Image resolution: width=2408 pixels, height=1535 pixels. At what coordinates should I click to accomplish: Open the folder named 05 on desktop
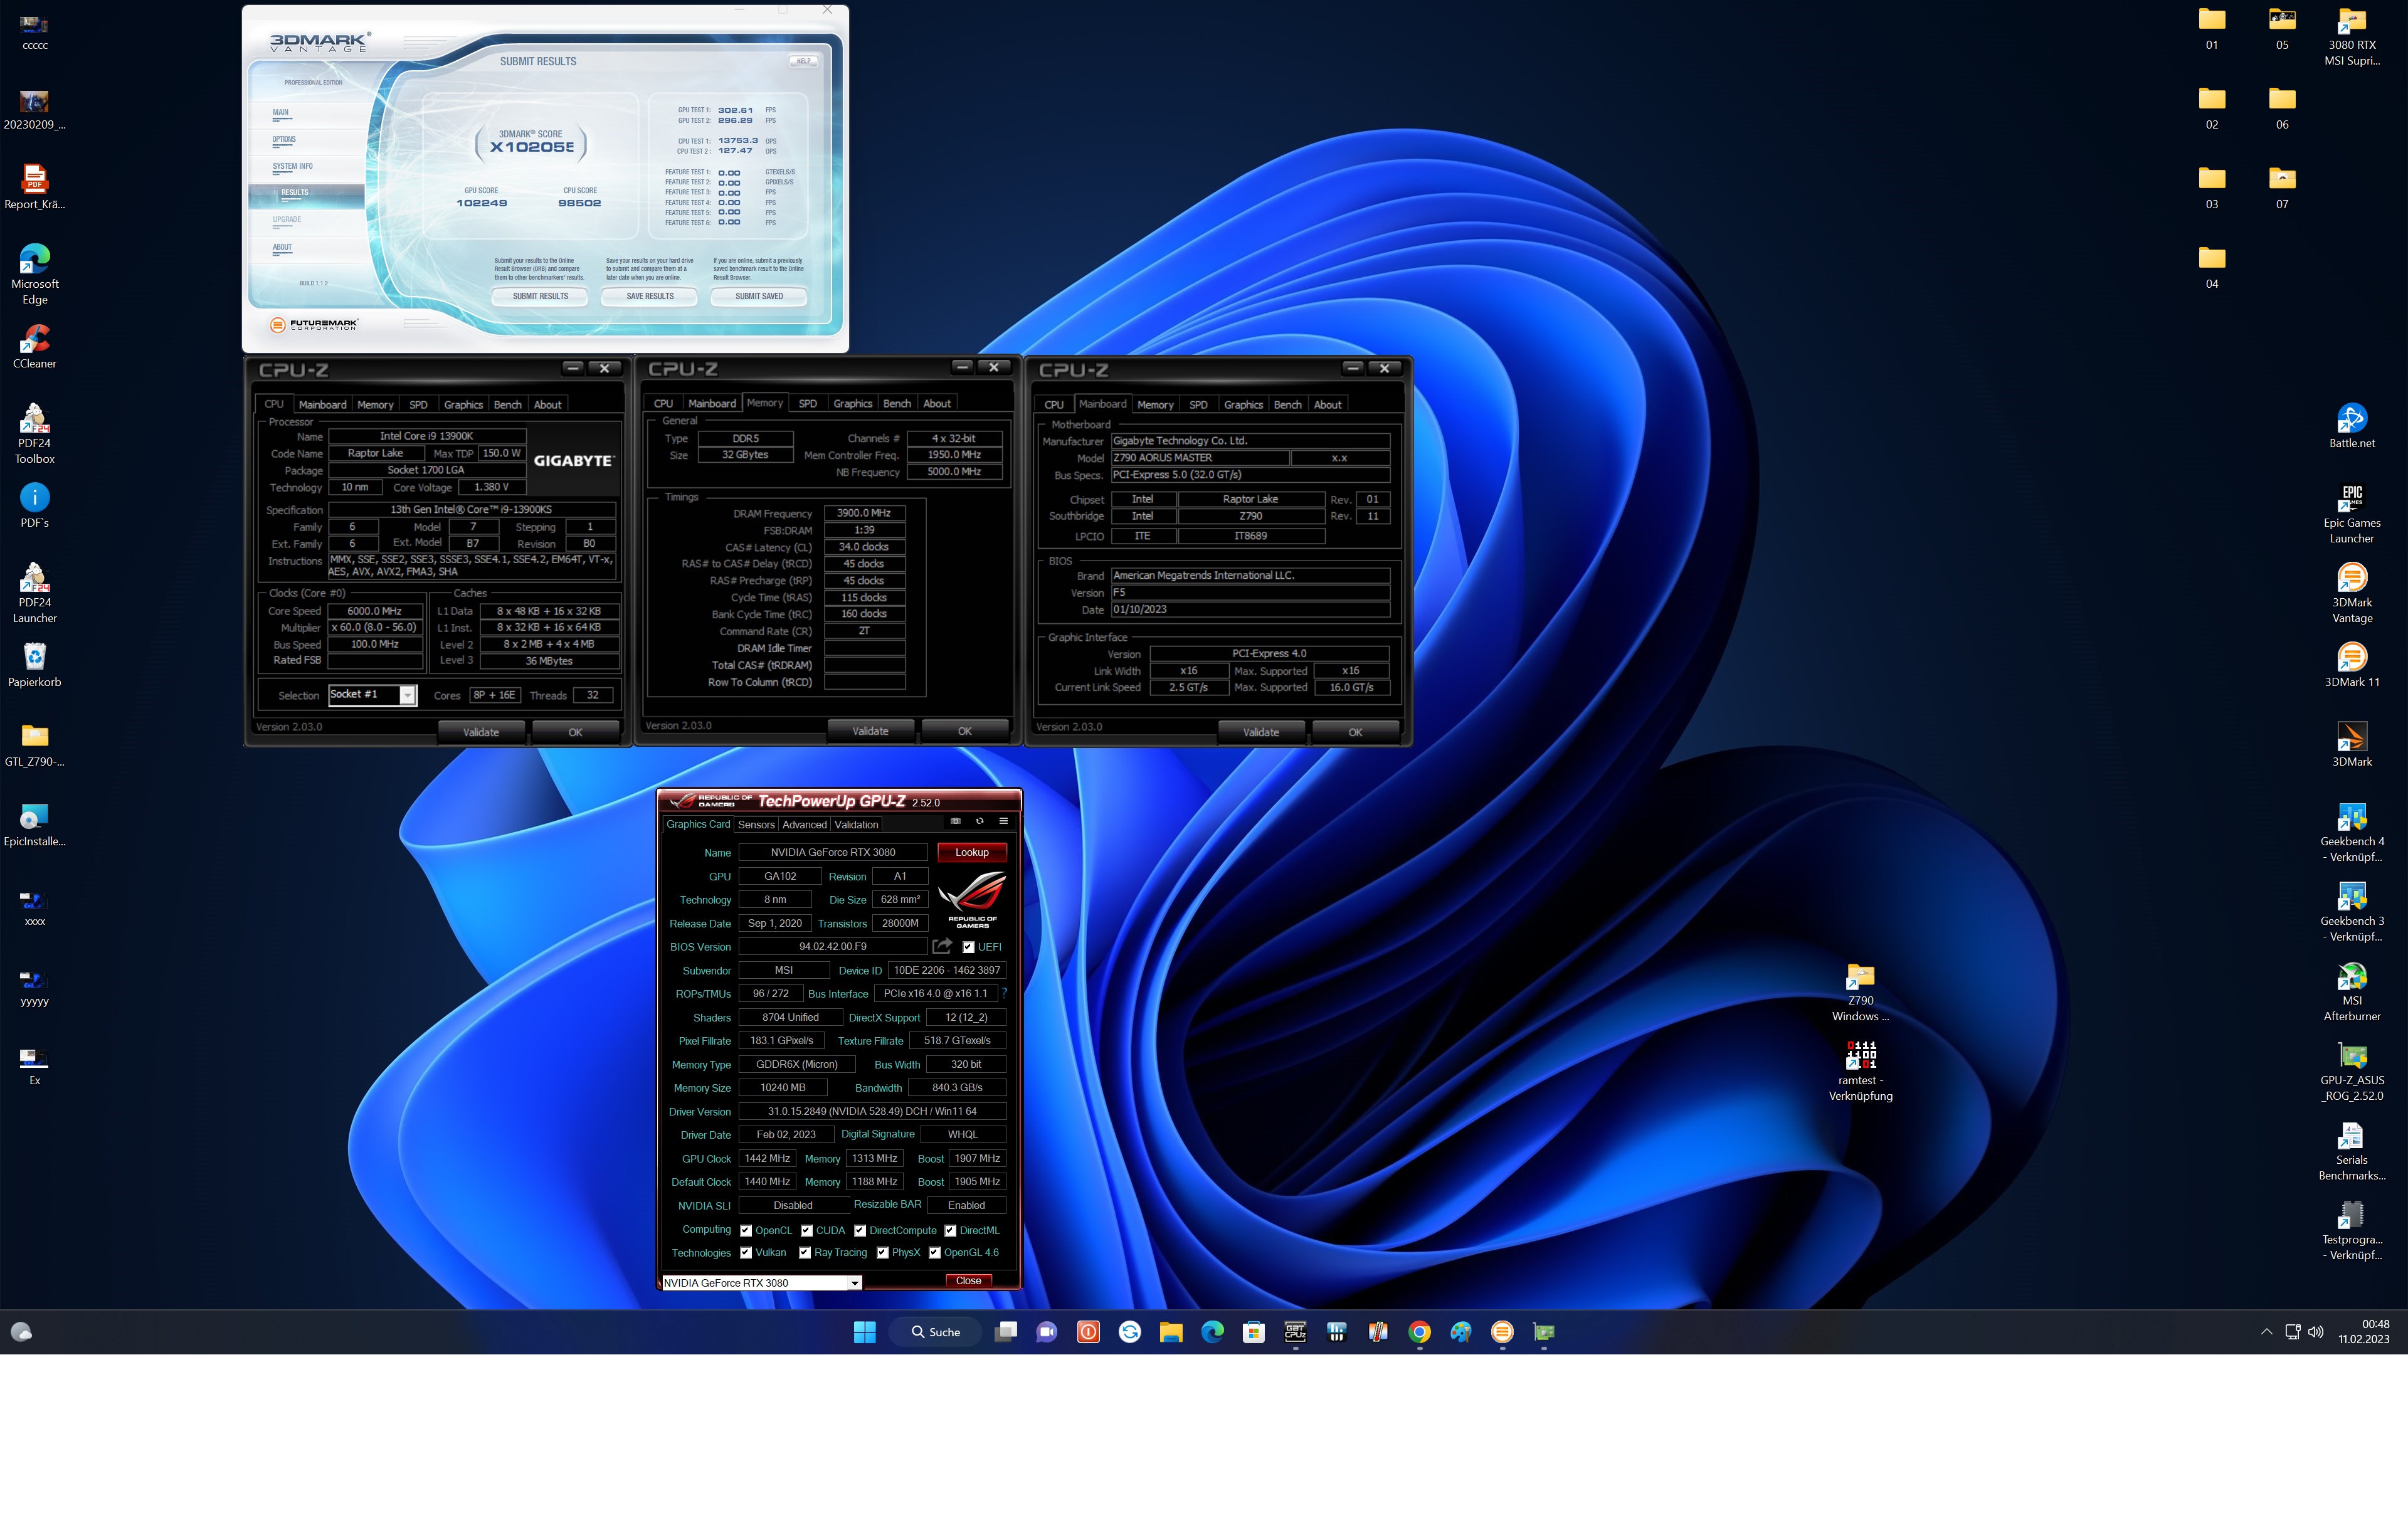click(2282, 28)
